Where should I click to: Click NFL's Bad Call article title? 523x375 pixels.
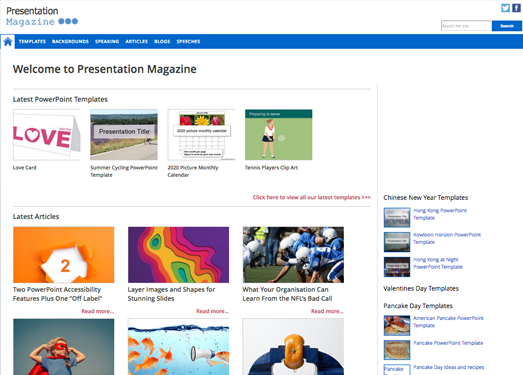point(287,294)
